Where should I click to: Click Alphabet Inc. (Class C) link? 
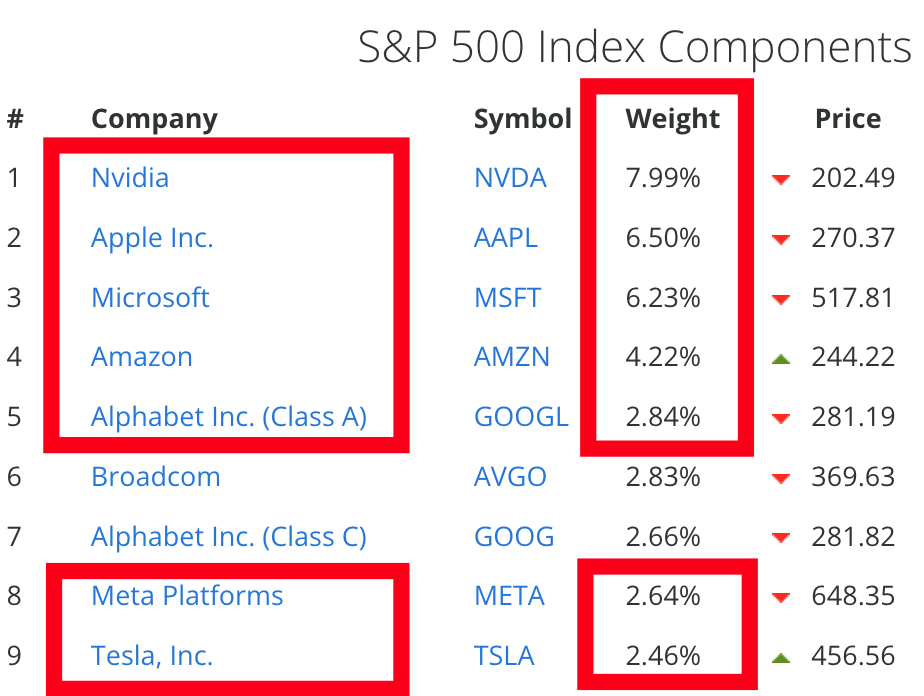229,537
